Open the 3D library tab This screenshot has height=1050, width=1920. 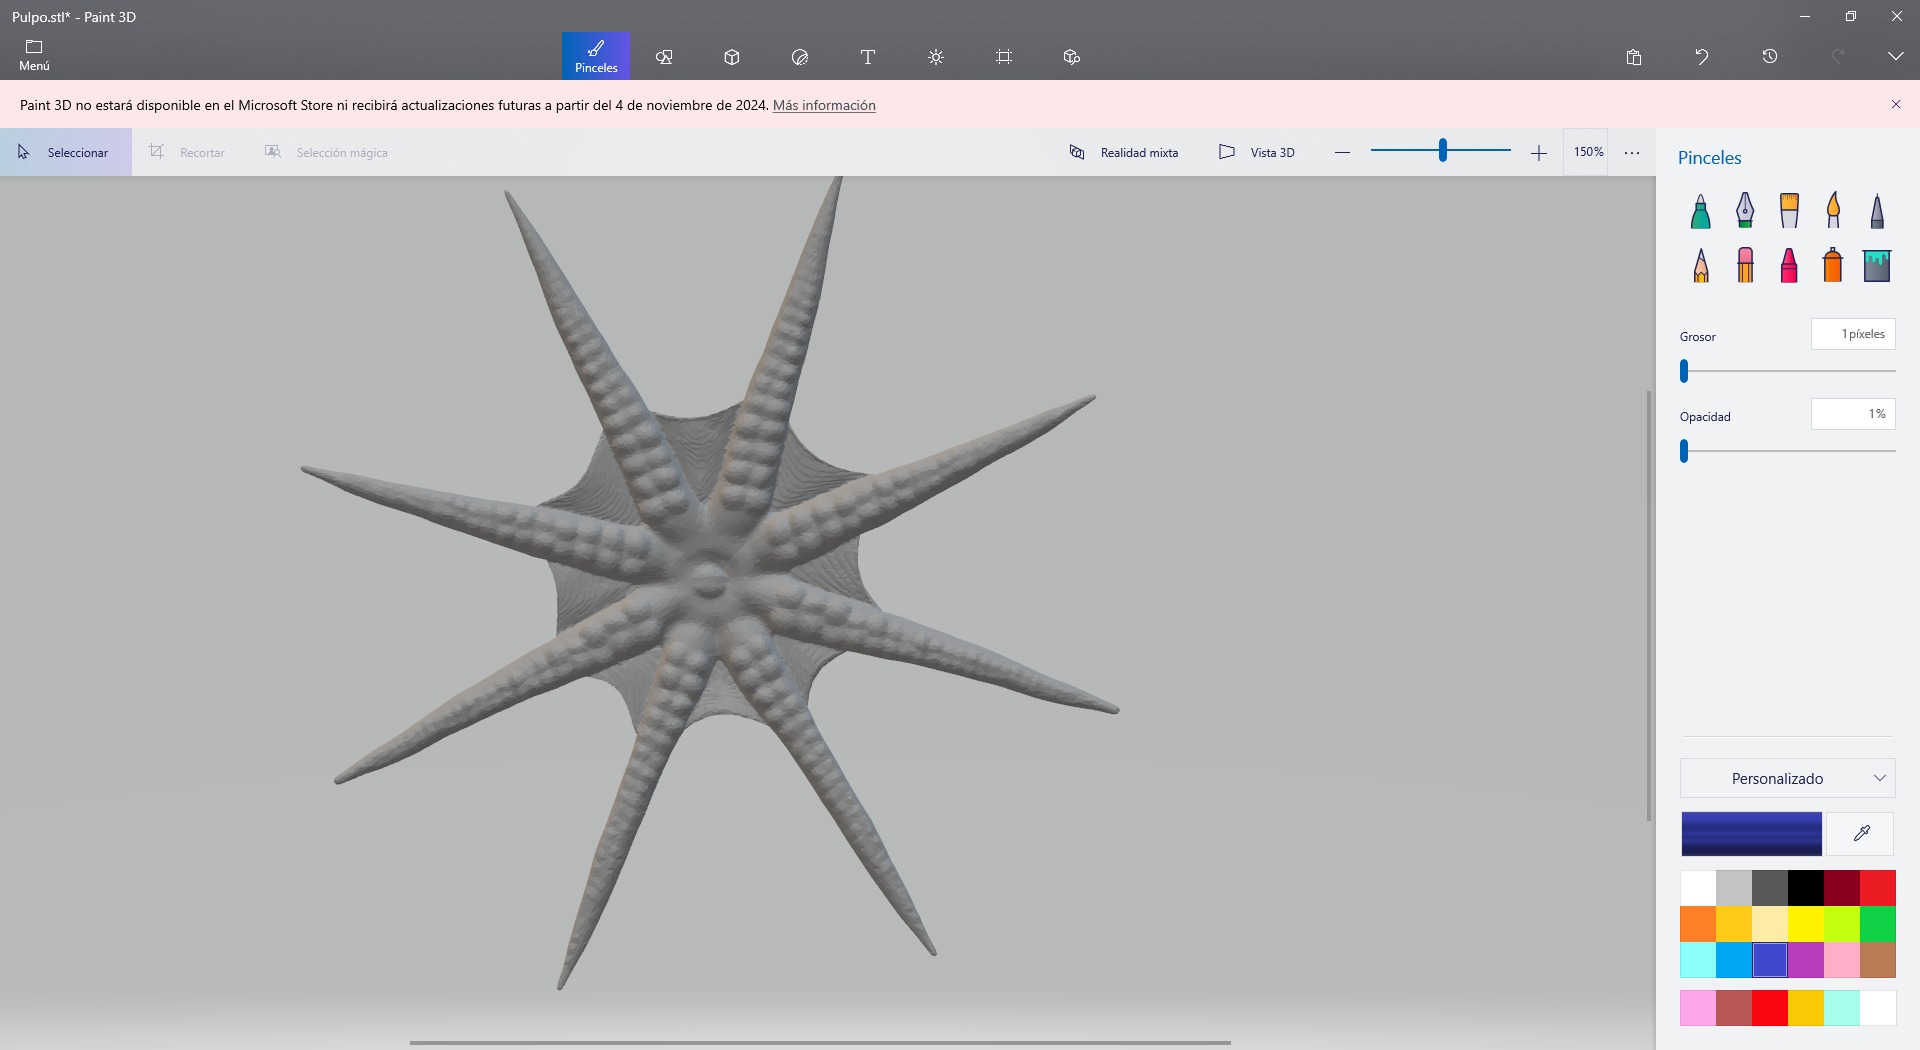click(1072, 57)
